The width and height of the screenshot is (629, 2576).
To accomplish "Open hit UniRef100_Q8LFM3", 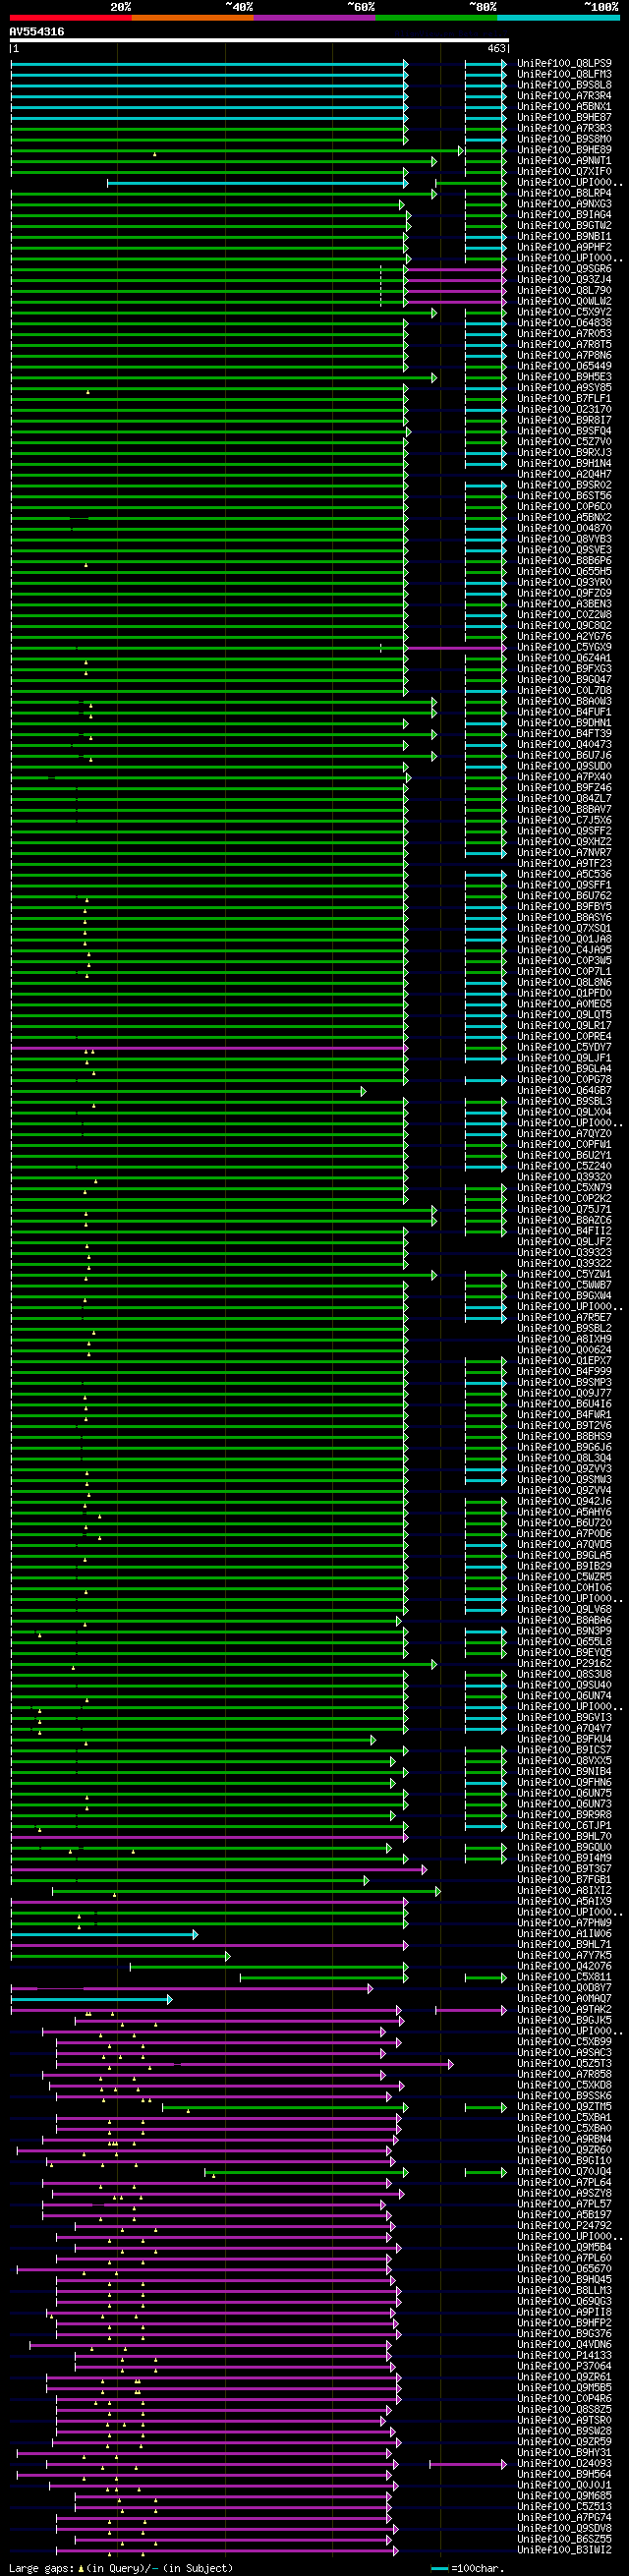I will (564, 75).
